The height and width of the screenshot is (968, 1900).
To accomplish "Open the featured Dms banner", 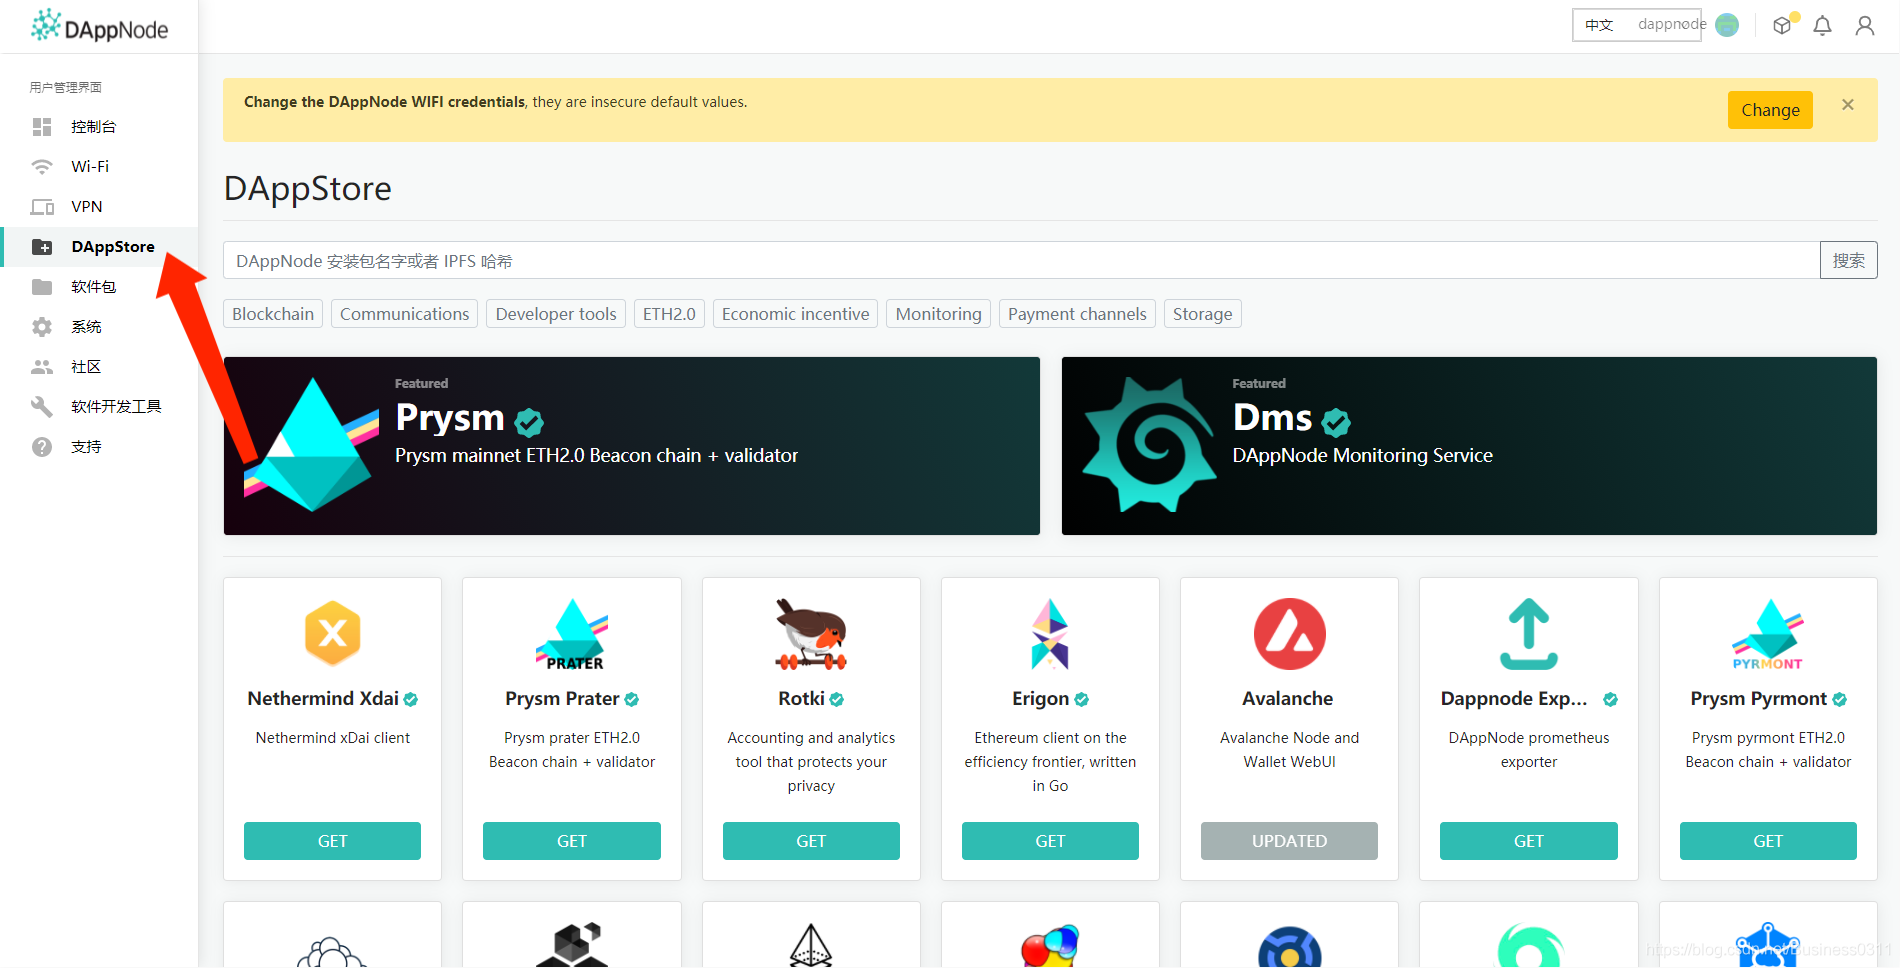I will [x=1469, y=446].
